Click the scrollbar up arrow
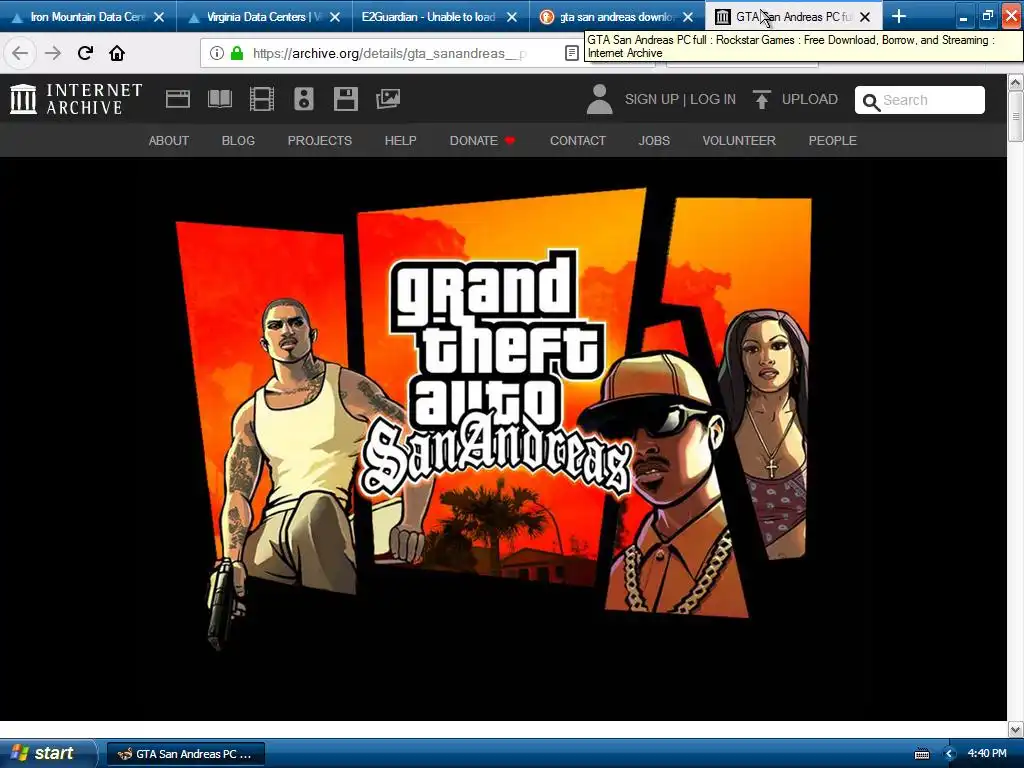This screenshot has height=768, width=1024. (x=1015, y=83)
